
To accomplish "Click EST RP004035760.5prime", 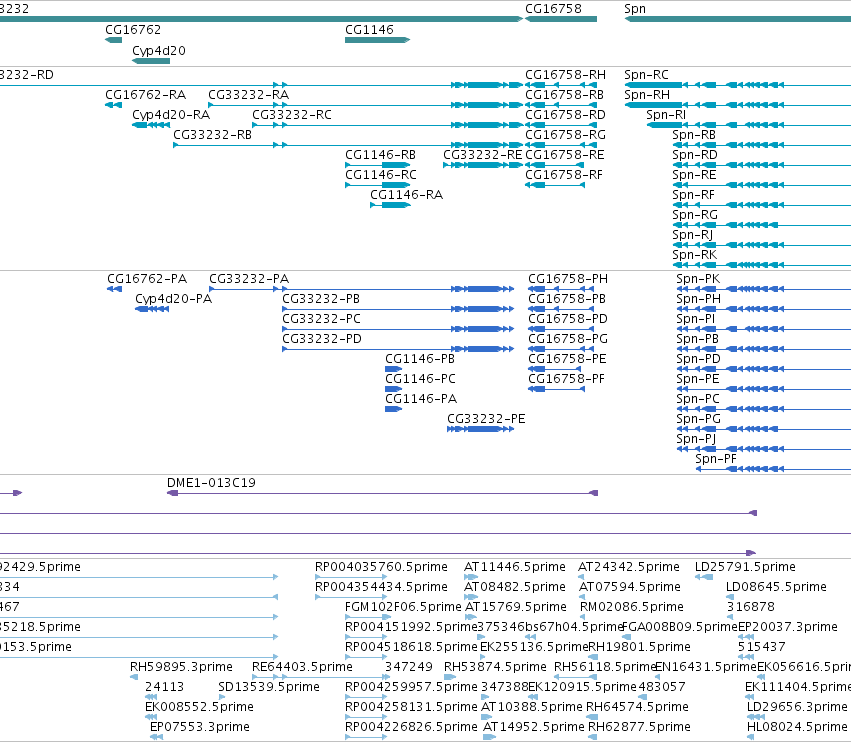I will click(381, 567).
